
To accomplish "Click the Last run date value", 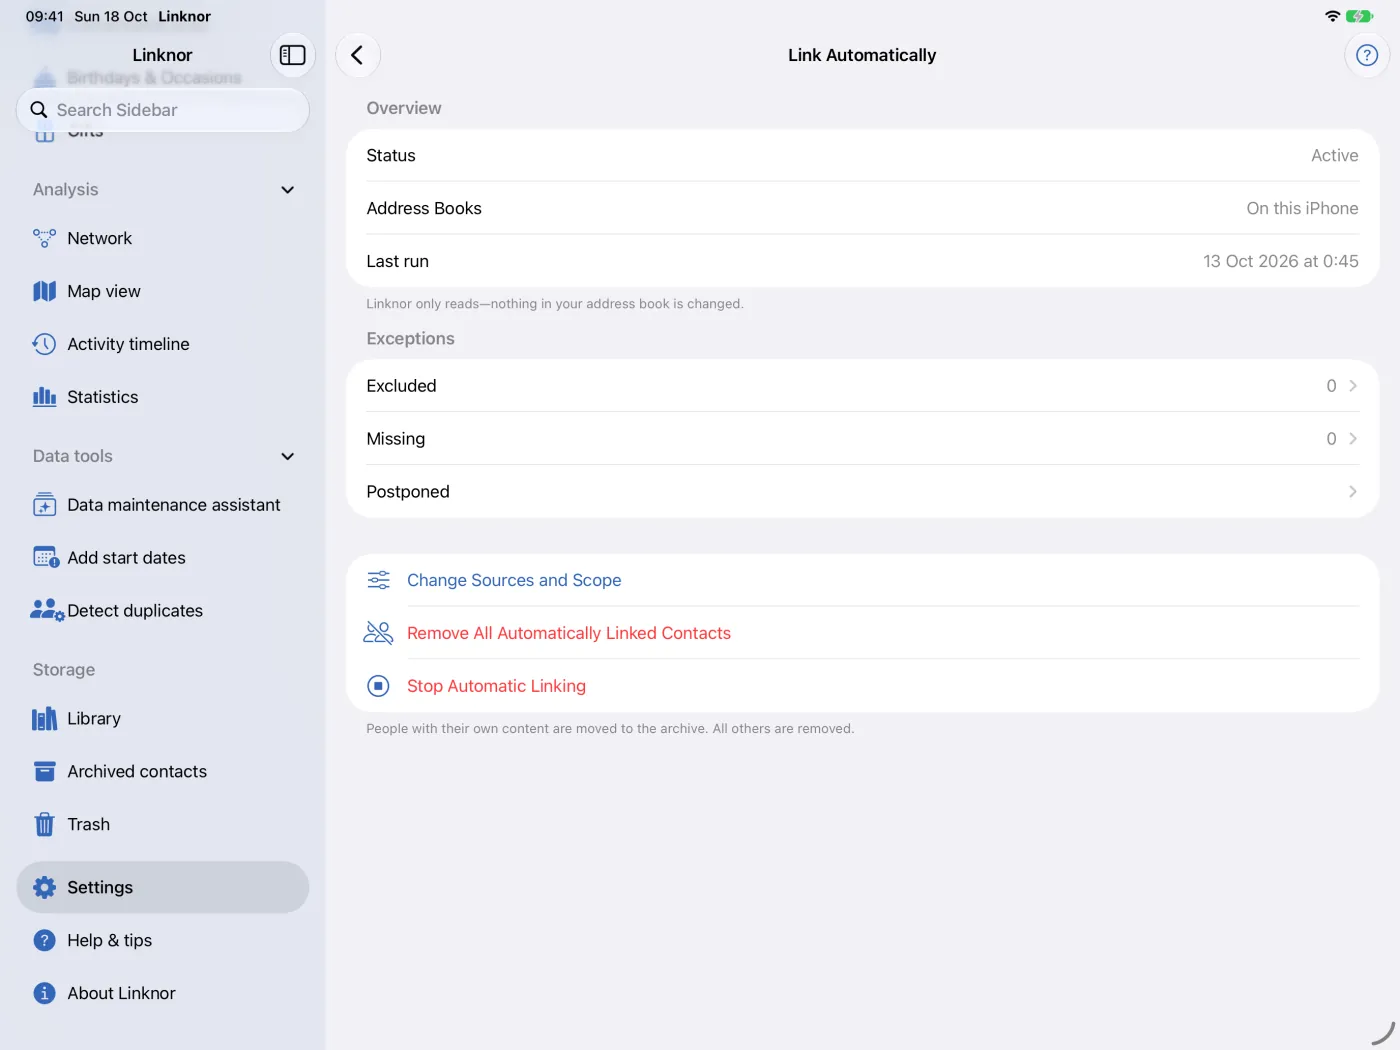I will [x=1280, y=261].
